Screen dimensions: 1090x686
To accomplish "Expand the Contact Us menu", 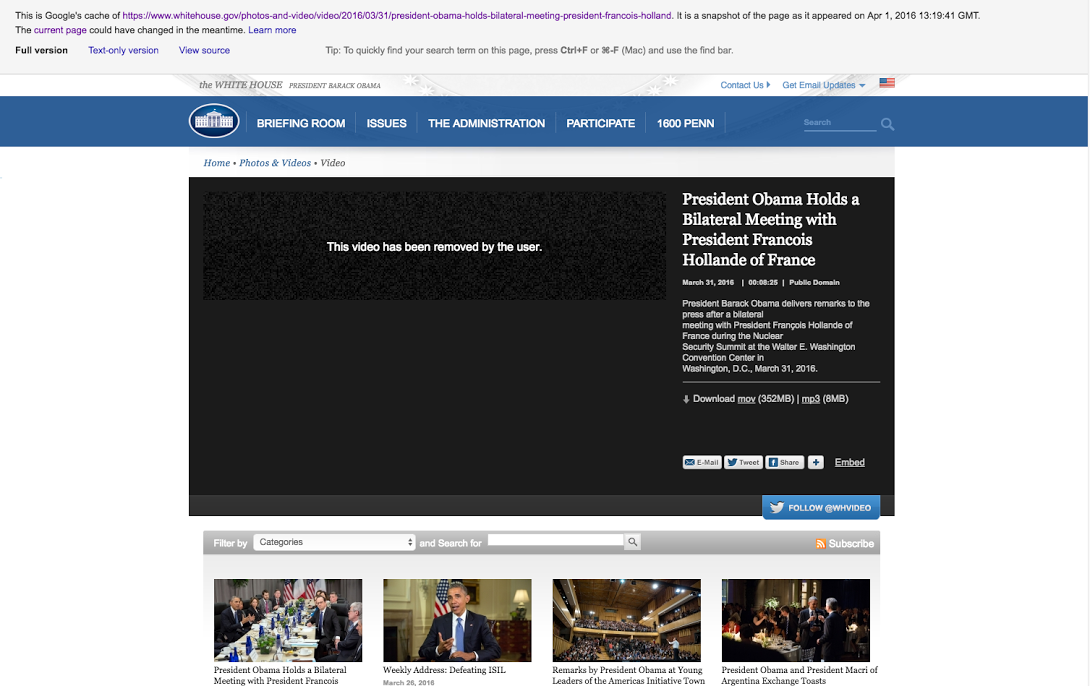I will click(745, 85).
